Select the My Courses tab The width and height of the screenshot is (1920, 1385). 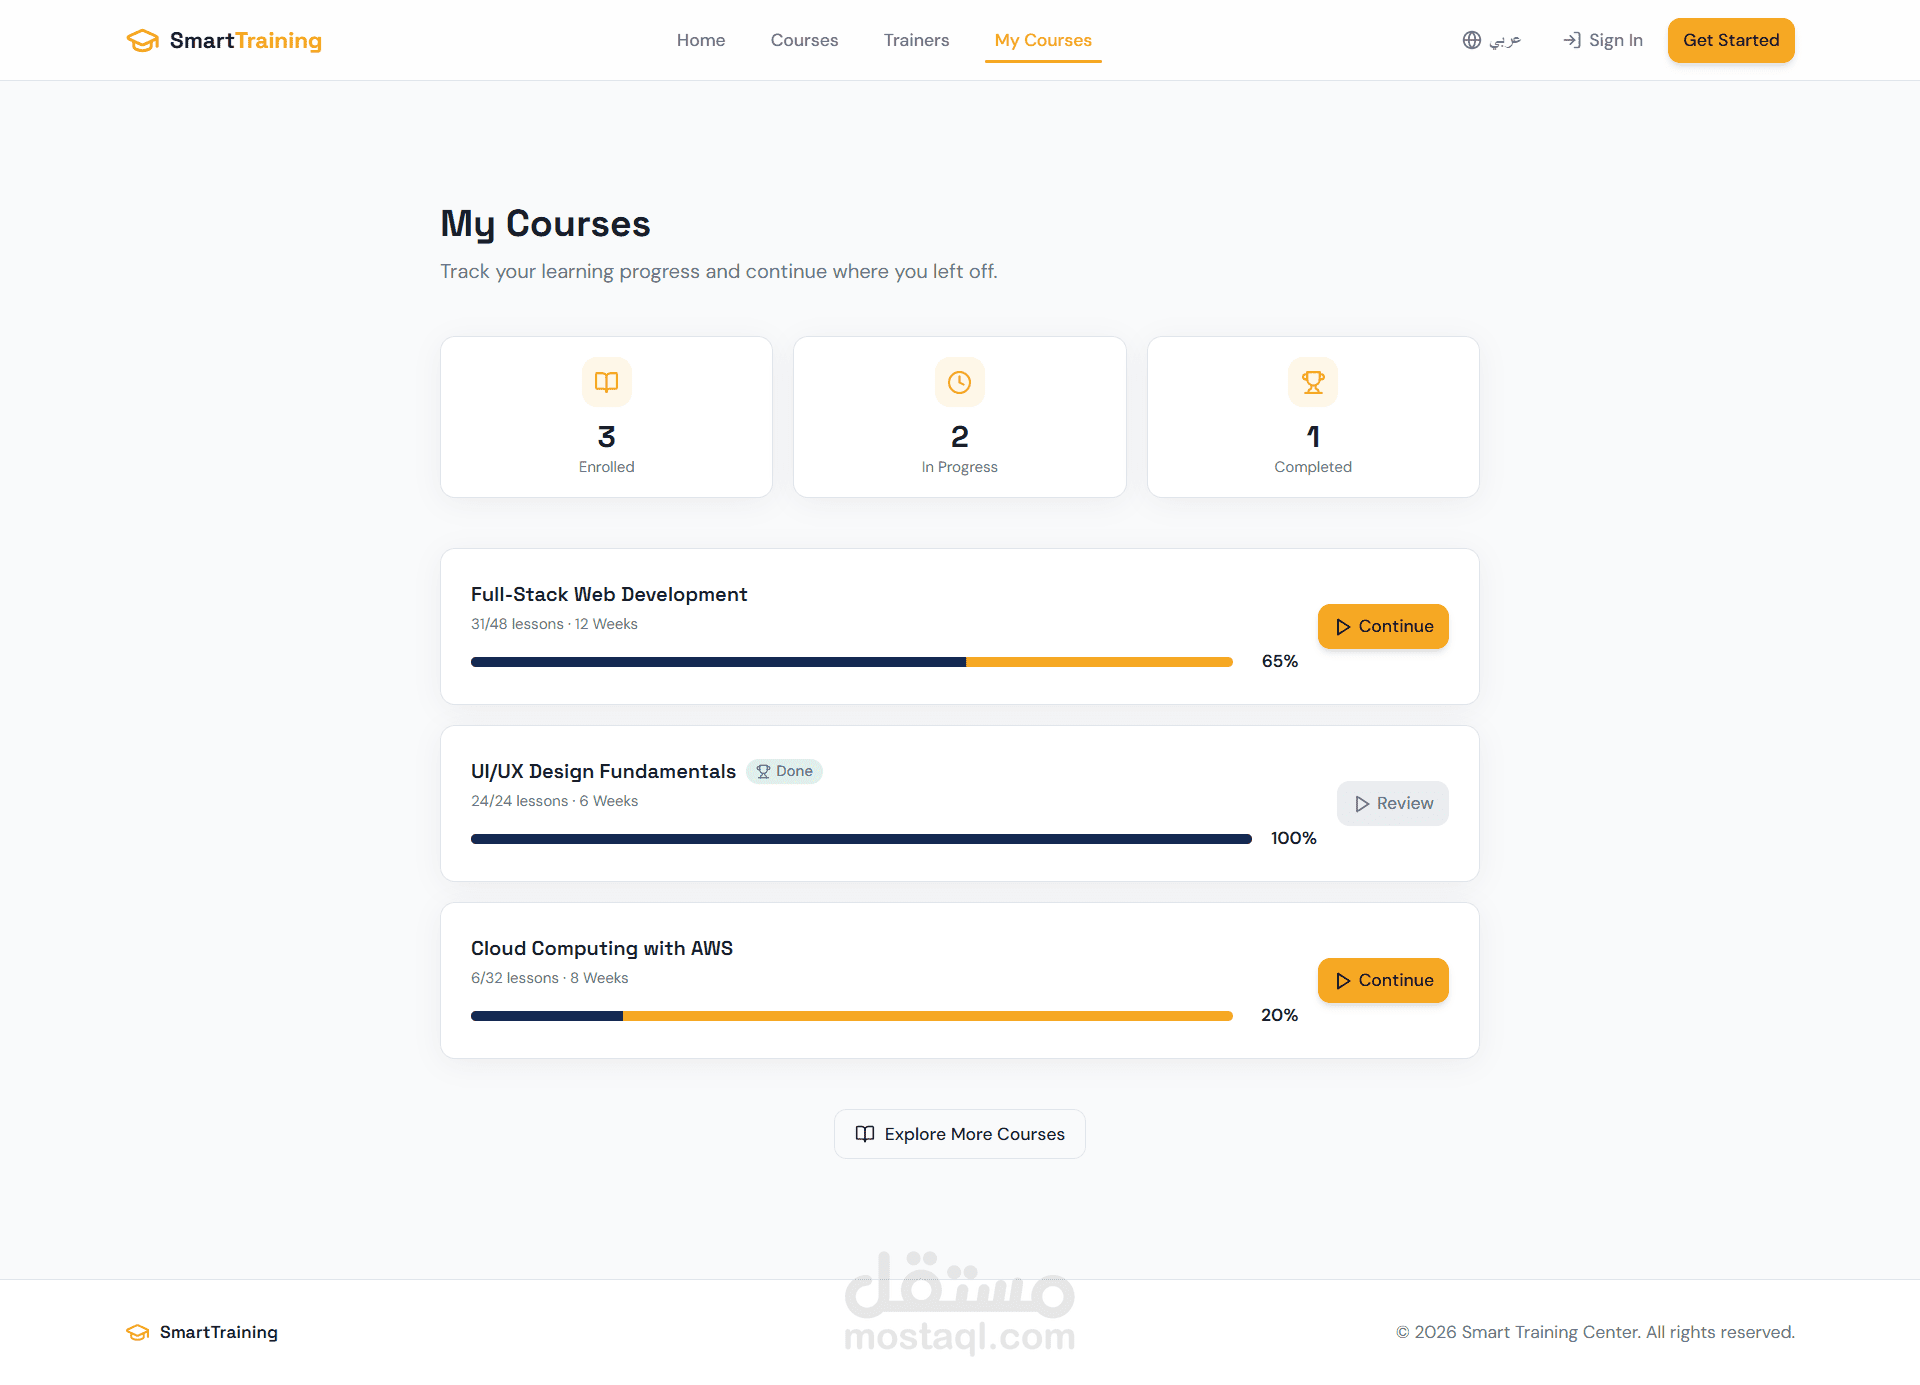[x=1042, y=40]
